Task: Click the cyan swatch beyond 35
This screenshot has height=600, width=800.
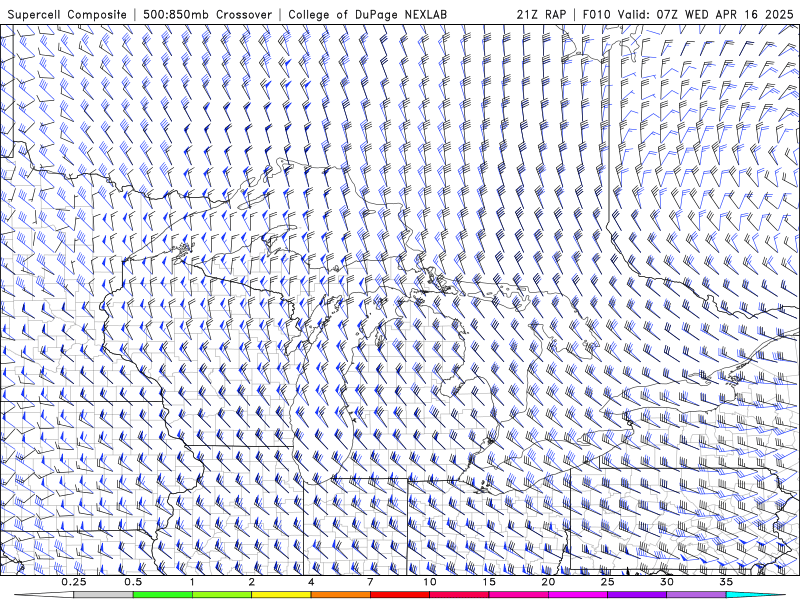Action: pos(756,595)
